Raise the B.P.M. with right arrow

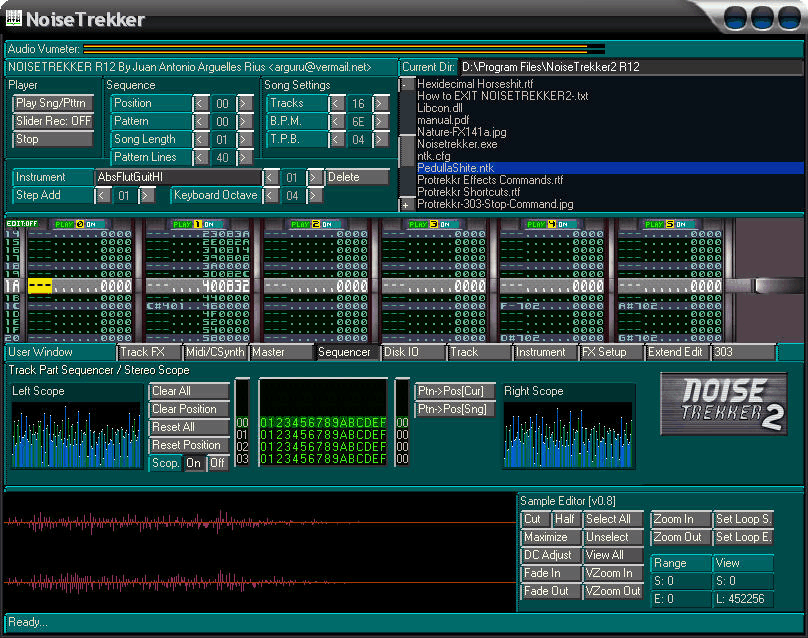pyautogui.click(x=381, y=122)
